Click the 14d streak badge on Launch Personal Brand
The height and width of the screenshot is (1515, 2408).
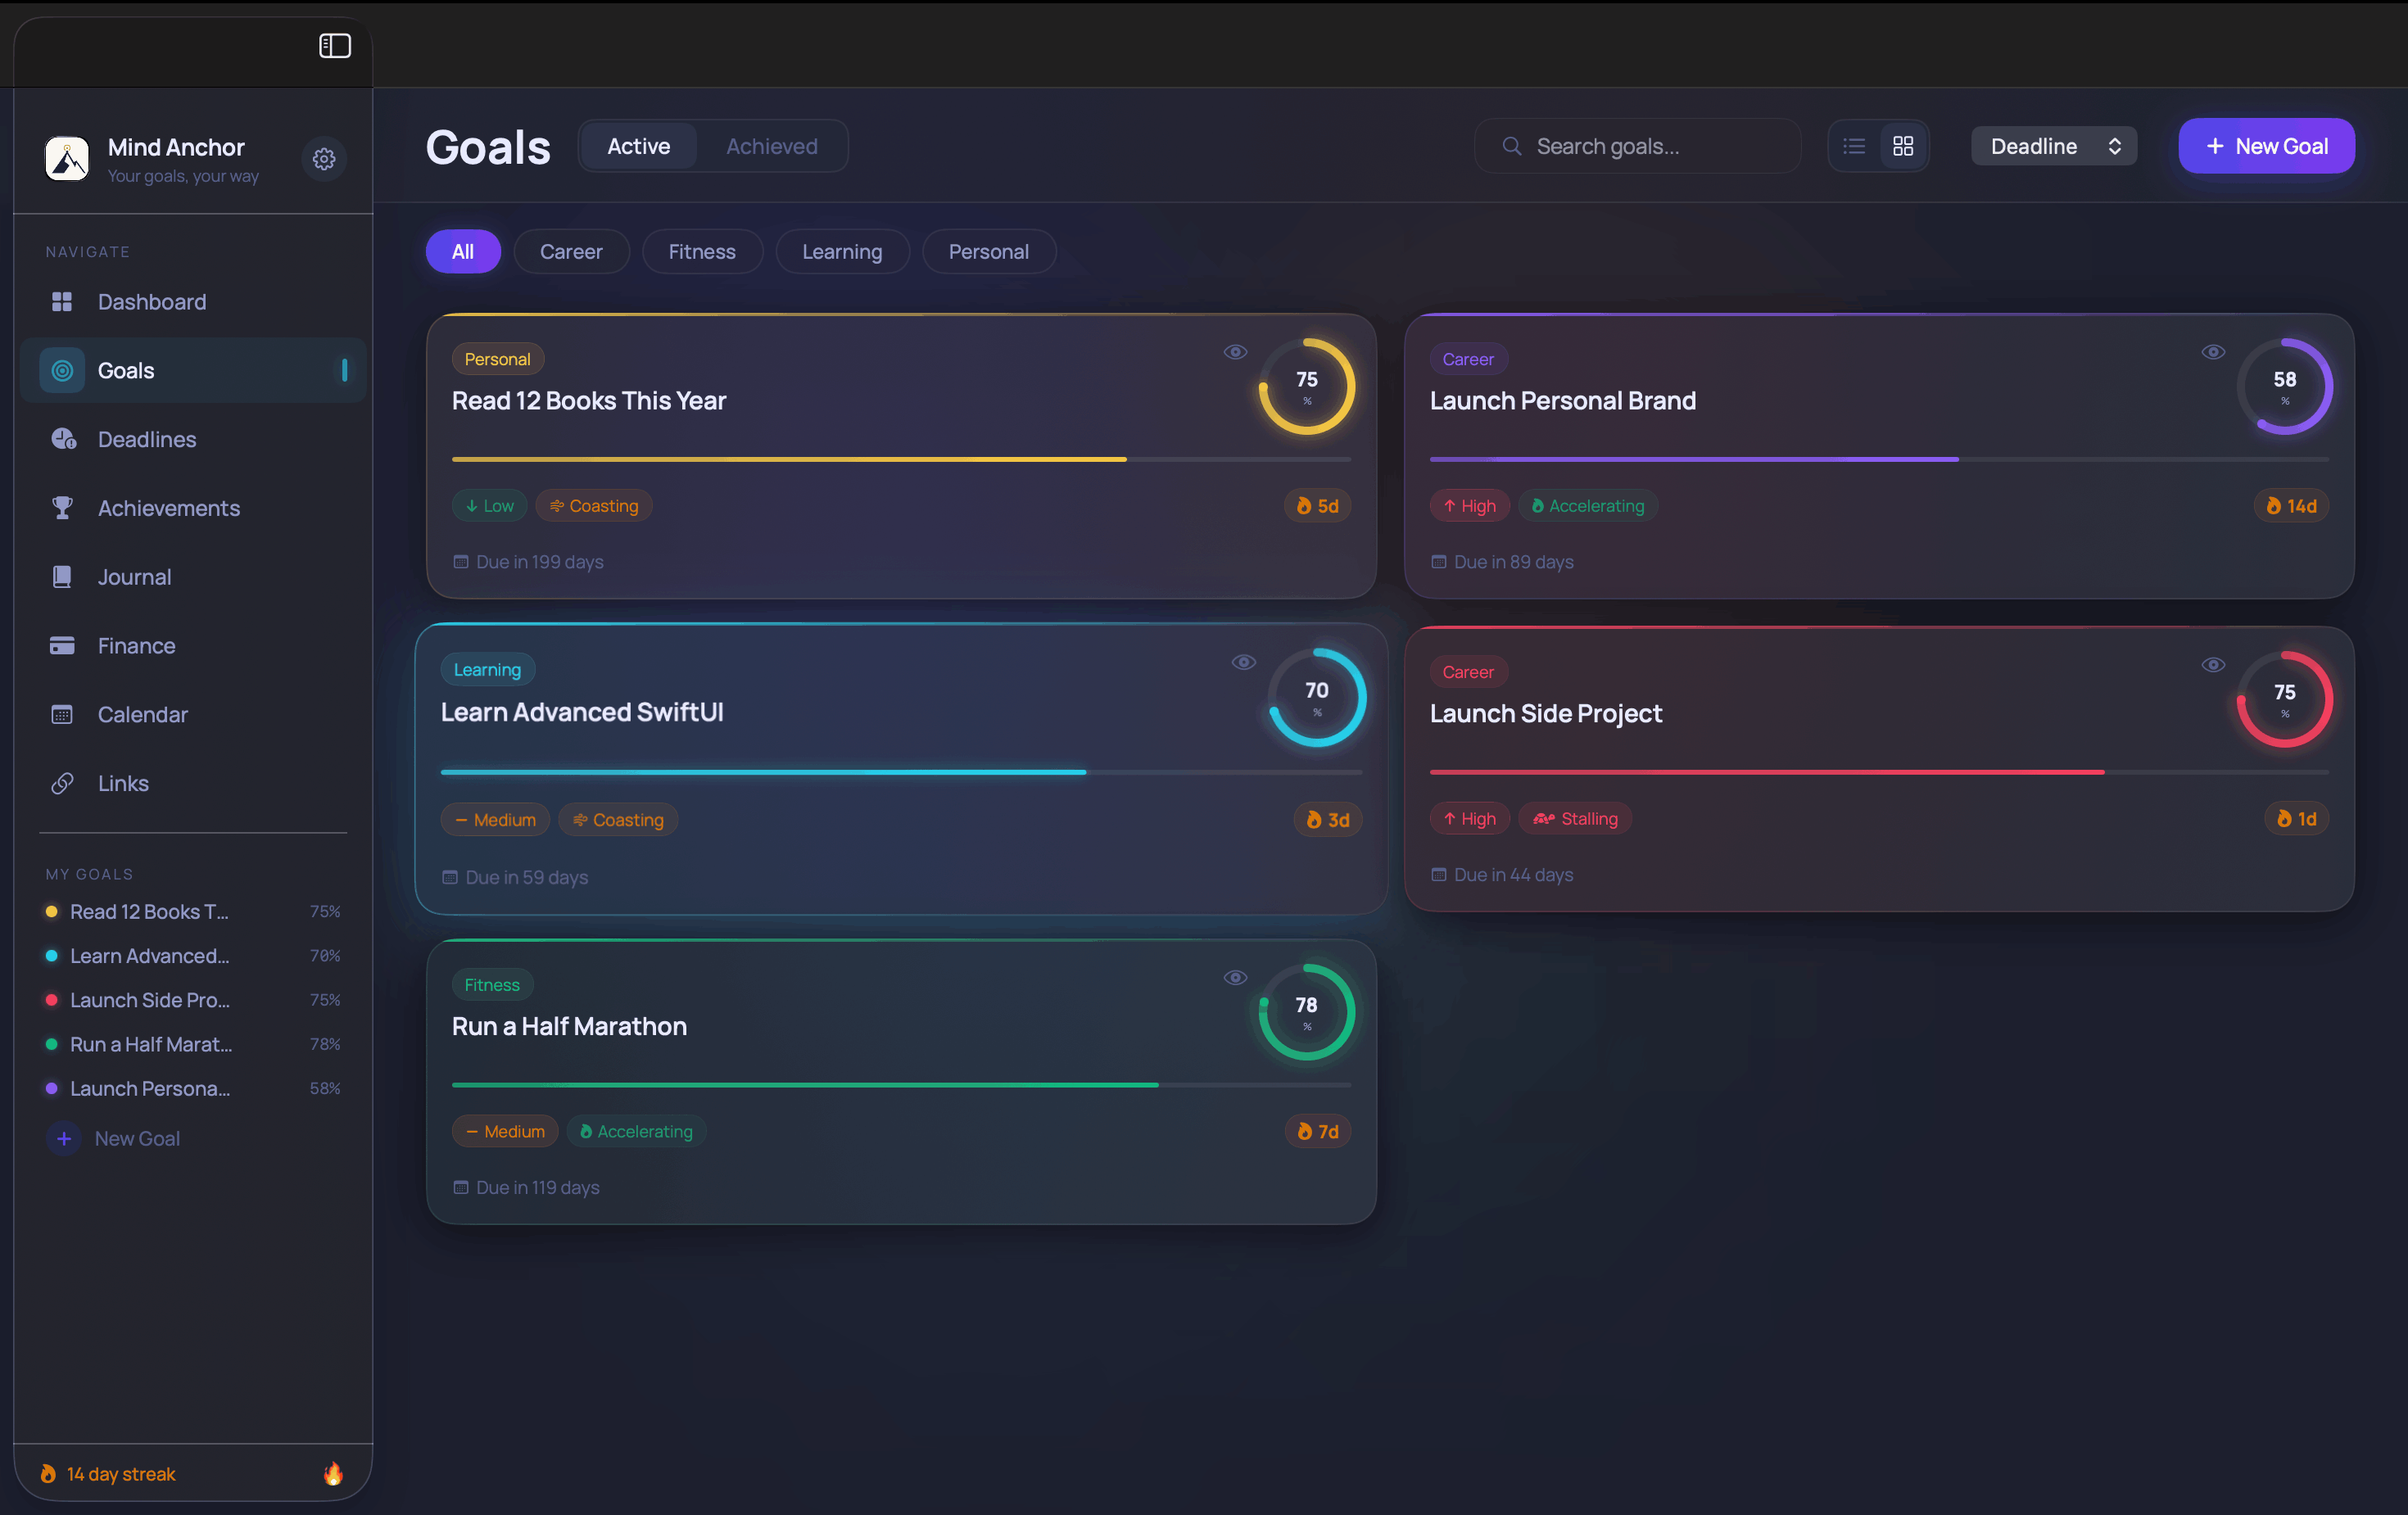2291,506
